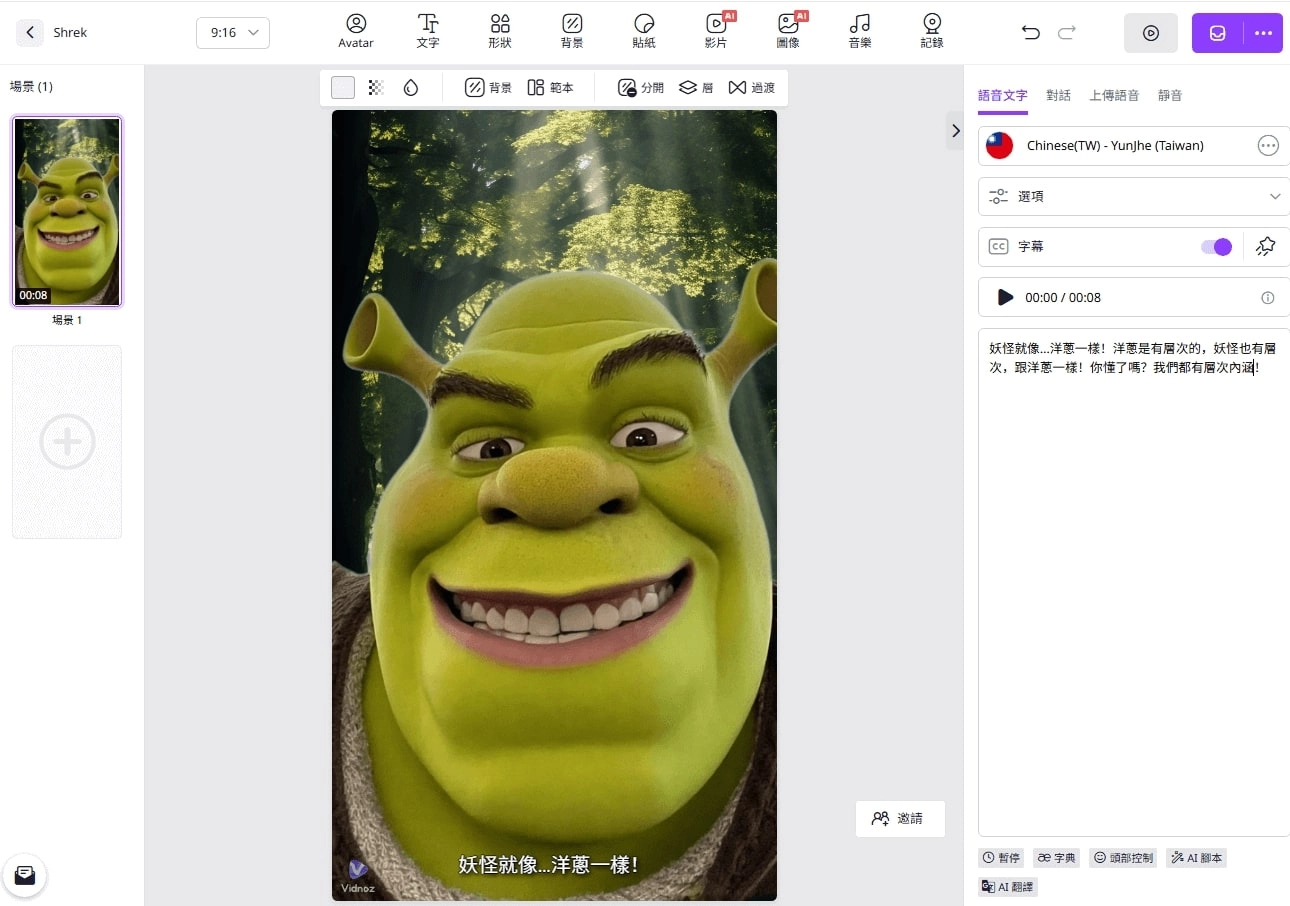The width and height of the screenshot is (1290, 906).
Task: Select the subtitle text on the canvas
Action: coord(548,865)
